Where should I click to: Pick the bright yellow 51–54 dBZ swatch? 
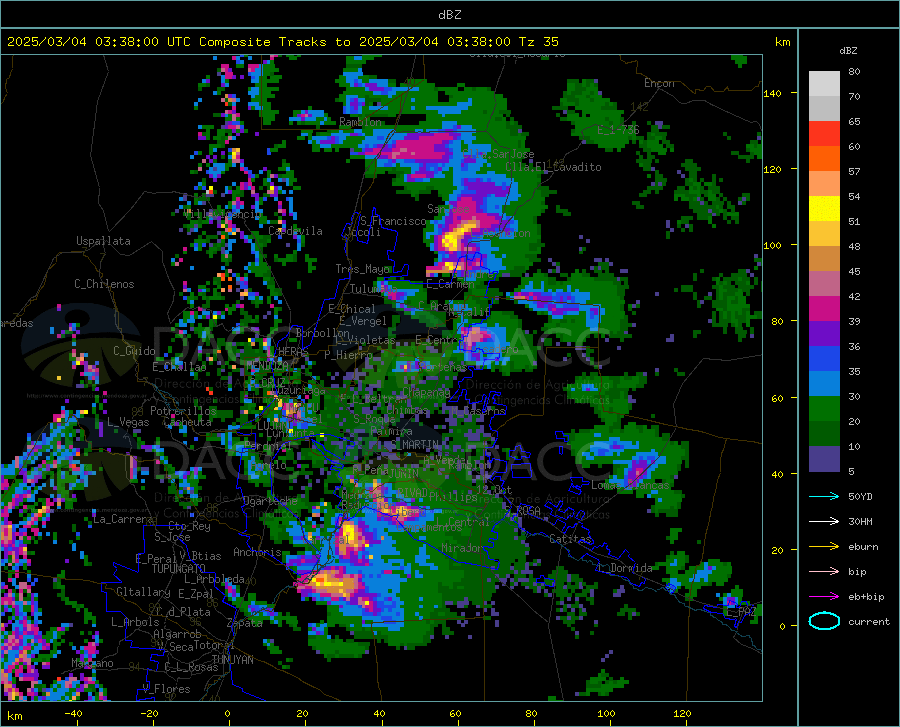coord(824,209)
